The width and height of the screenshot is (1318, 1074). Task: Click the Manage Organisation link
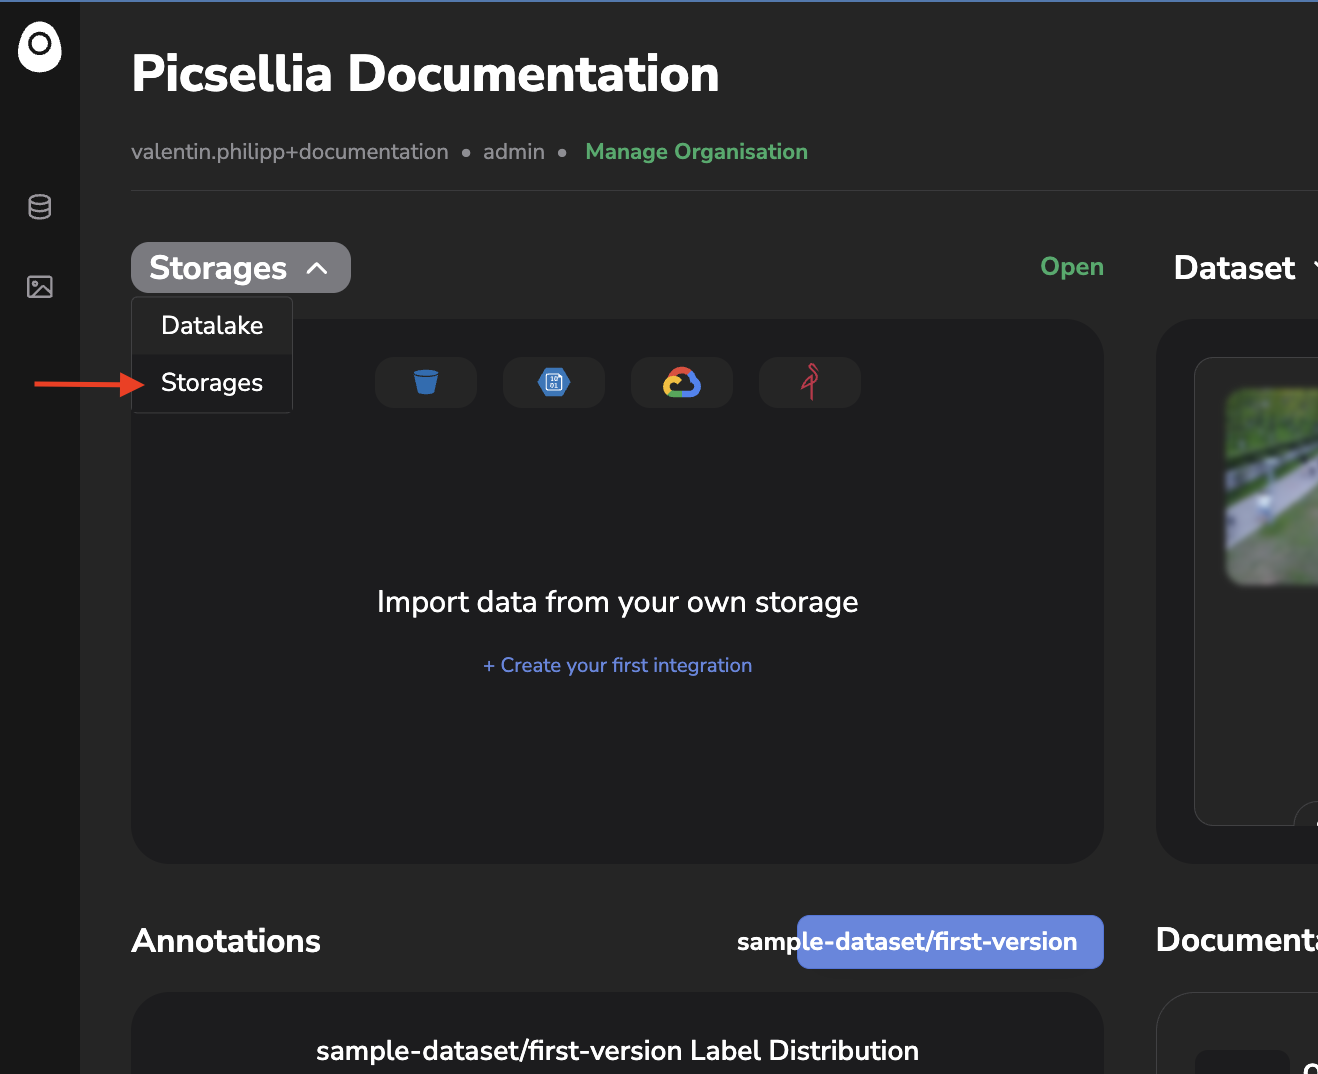click(697, 152)
